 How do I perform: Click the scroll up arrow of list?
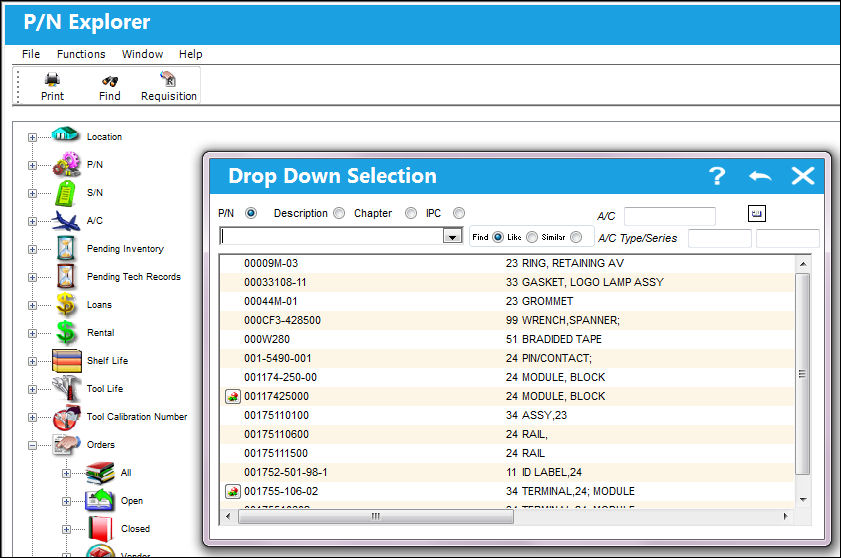(803, 263)
